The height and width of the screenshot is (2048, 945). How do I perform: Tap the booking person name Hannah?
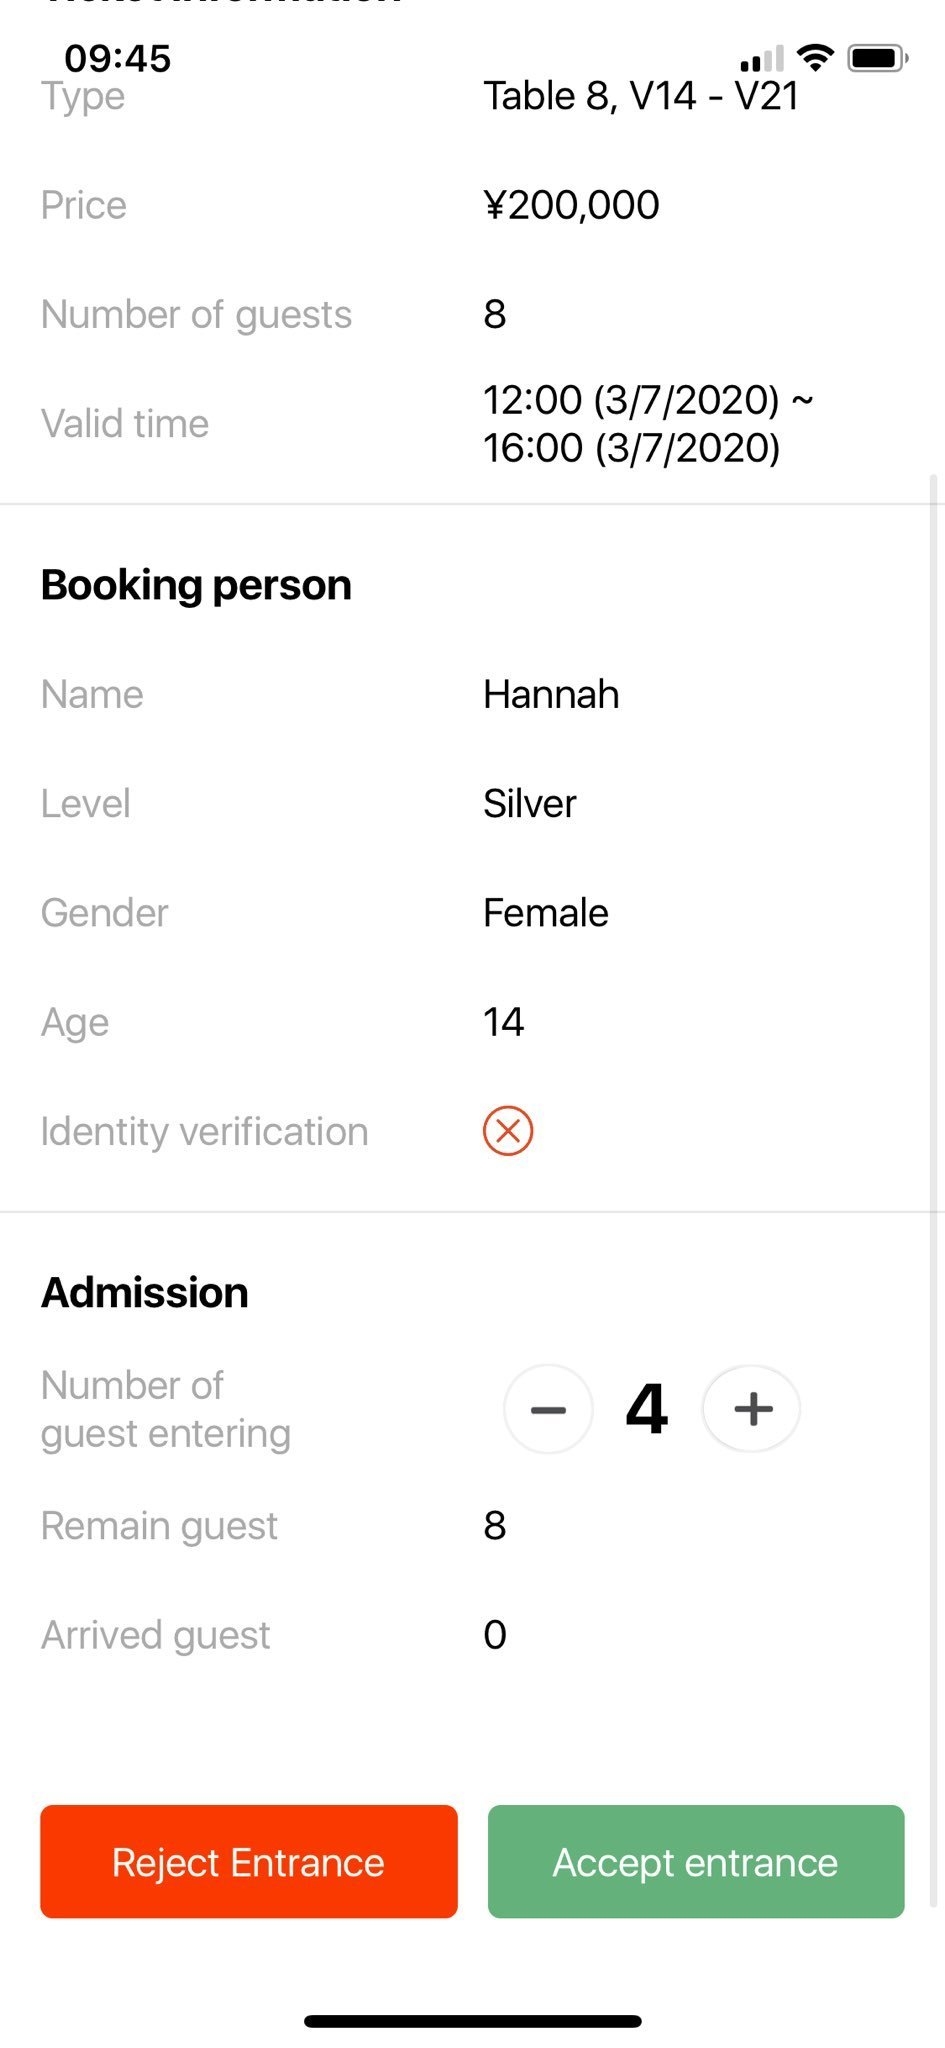click(551, 695)
